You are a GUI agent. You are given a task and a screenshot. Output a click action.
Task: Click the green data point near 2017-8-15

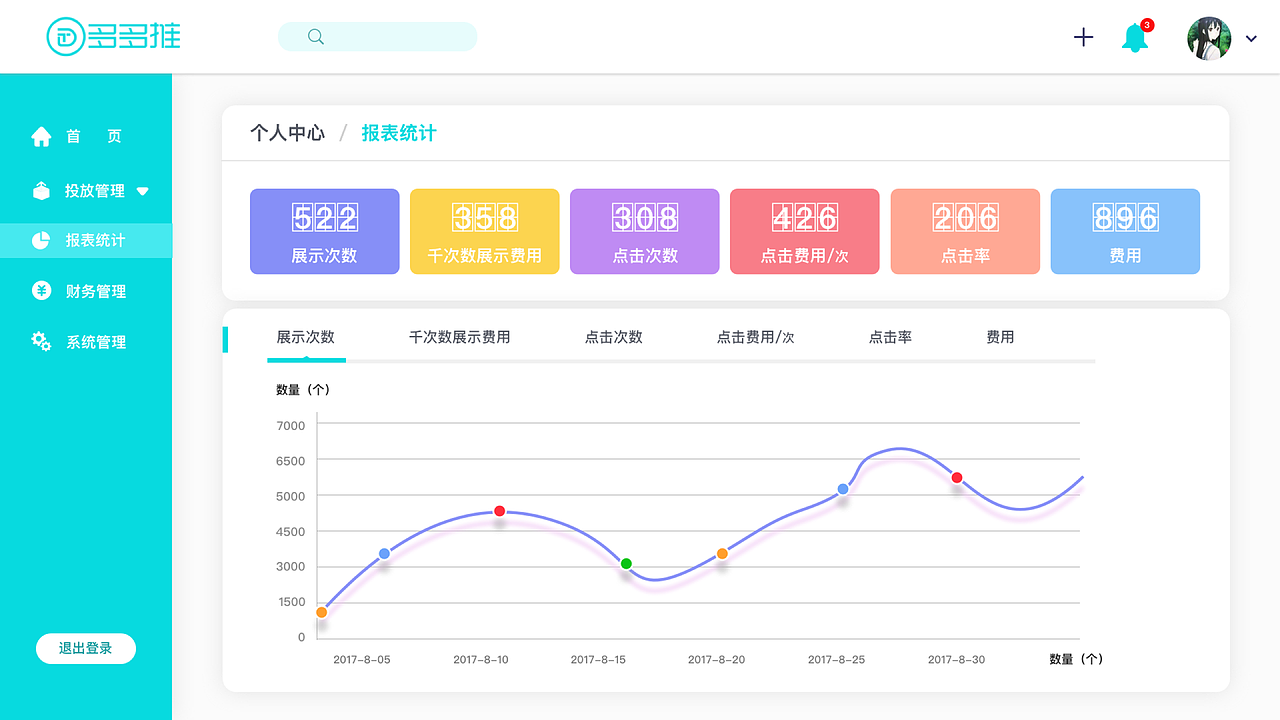pyautogui.click(x=626, y=564)
